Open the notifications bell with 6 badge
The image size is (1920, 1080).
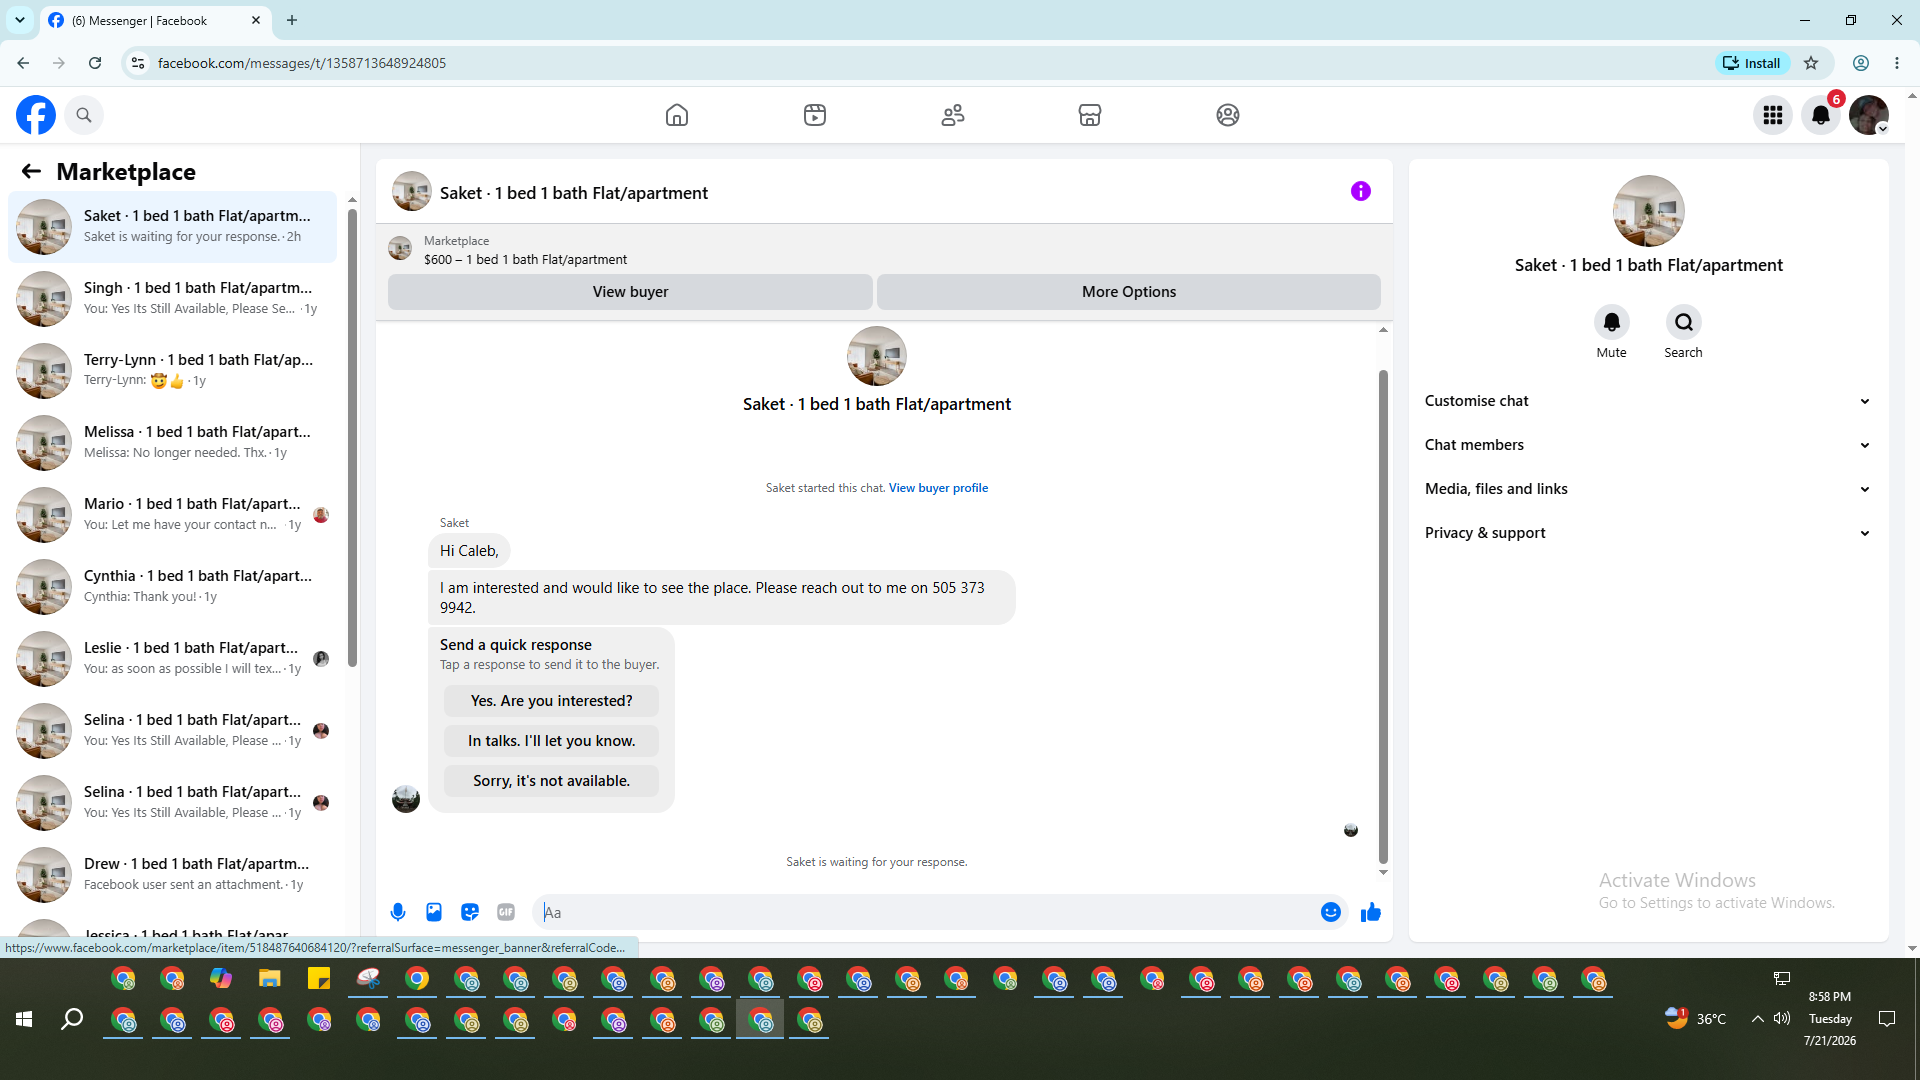coord(1821,115)
